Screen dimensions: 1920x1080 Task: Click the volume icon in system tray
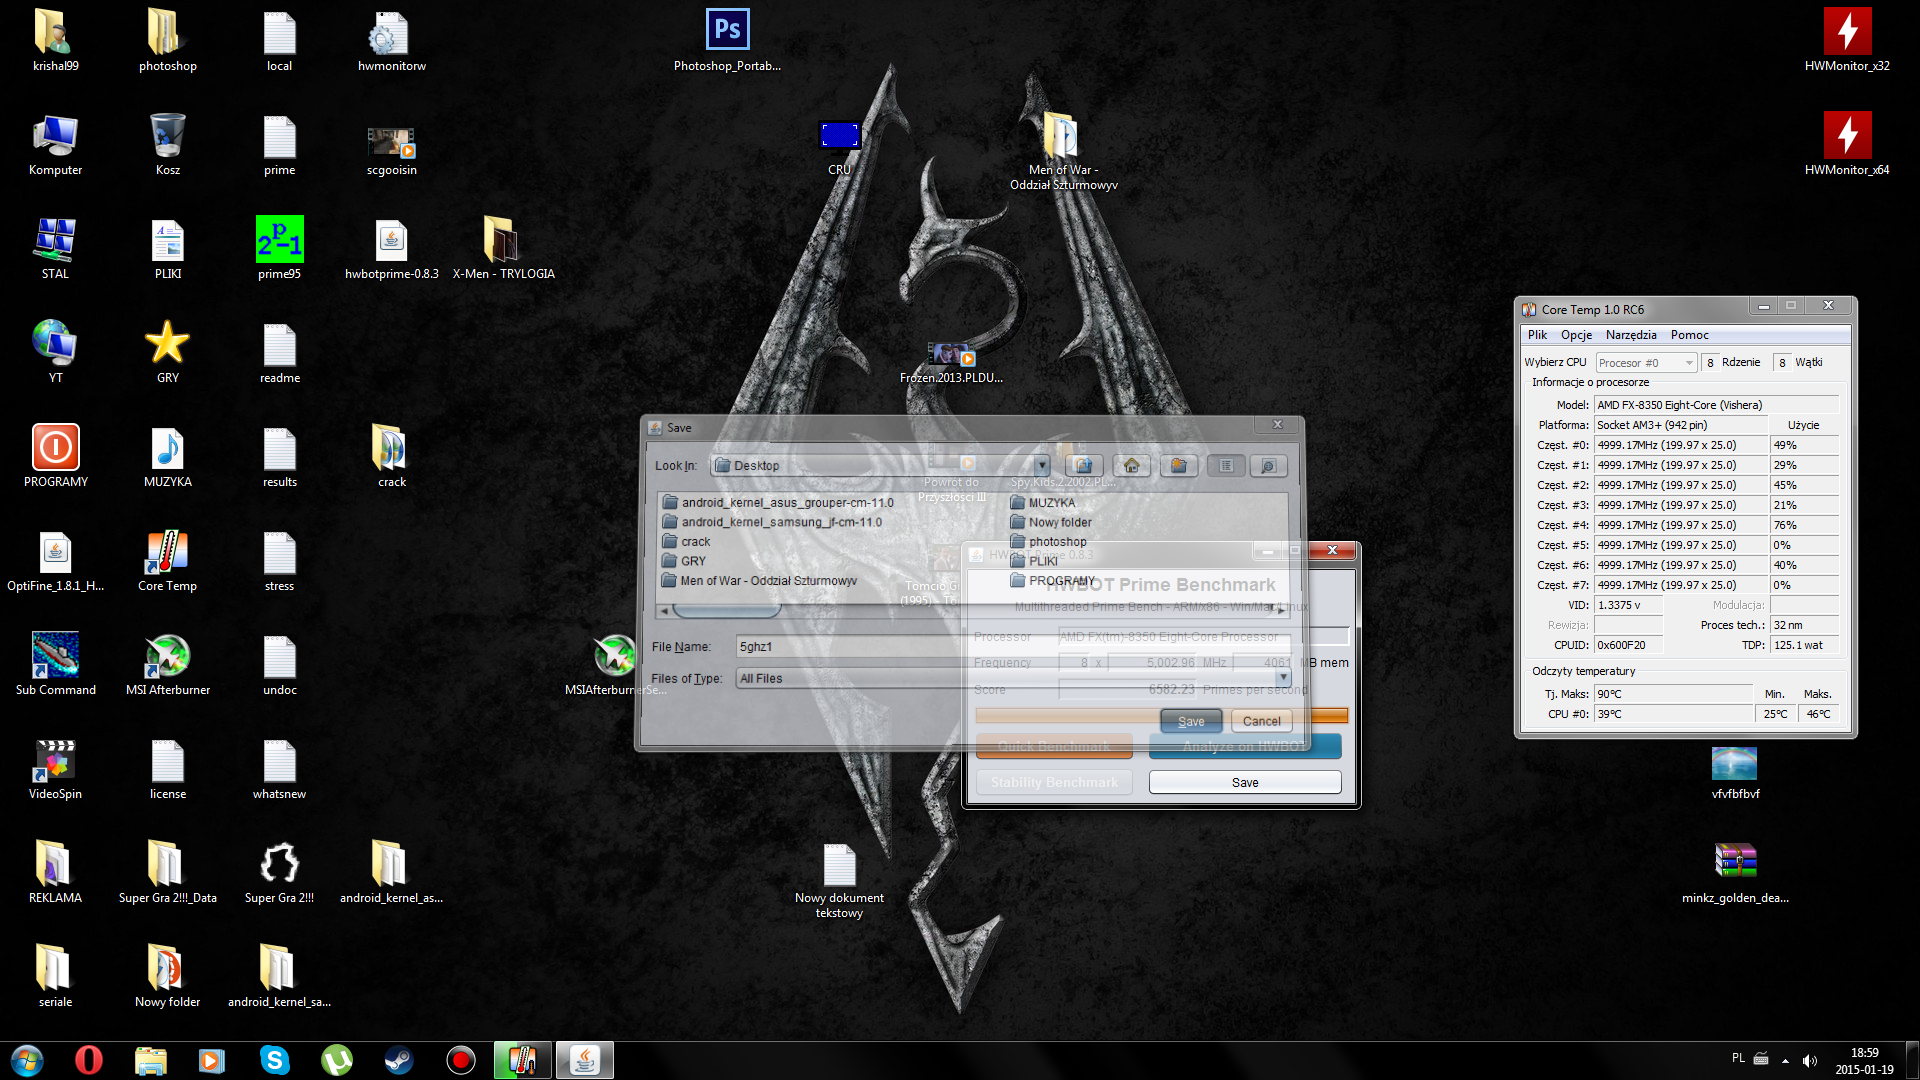[x=1809, y=1060]
